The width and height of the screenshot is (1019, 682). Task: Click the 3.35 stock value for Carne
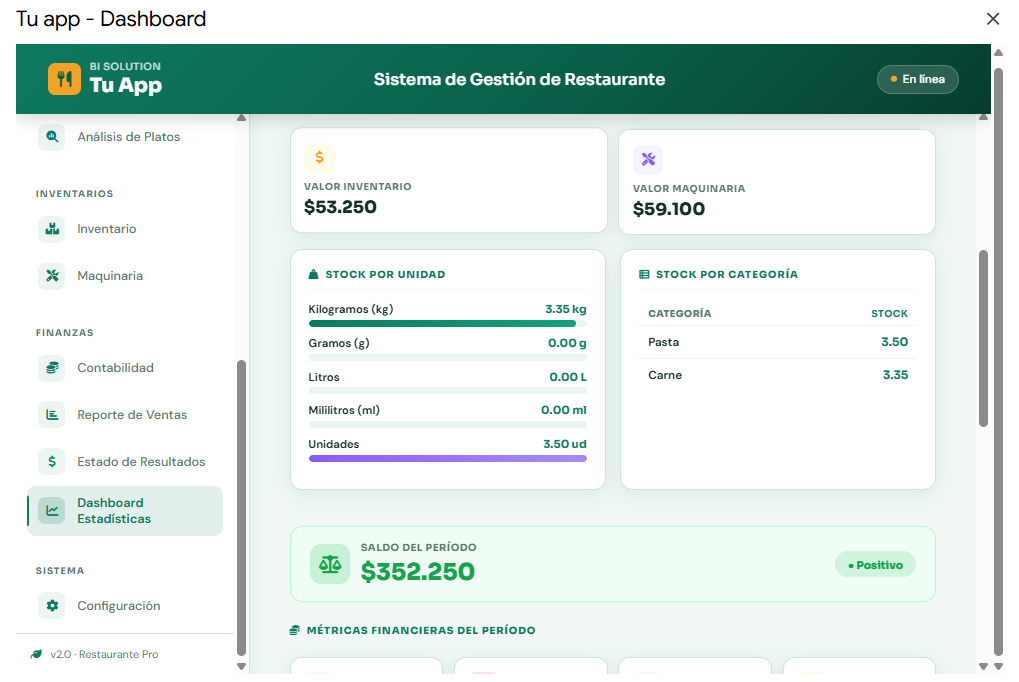click(x=895, y=375)
